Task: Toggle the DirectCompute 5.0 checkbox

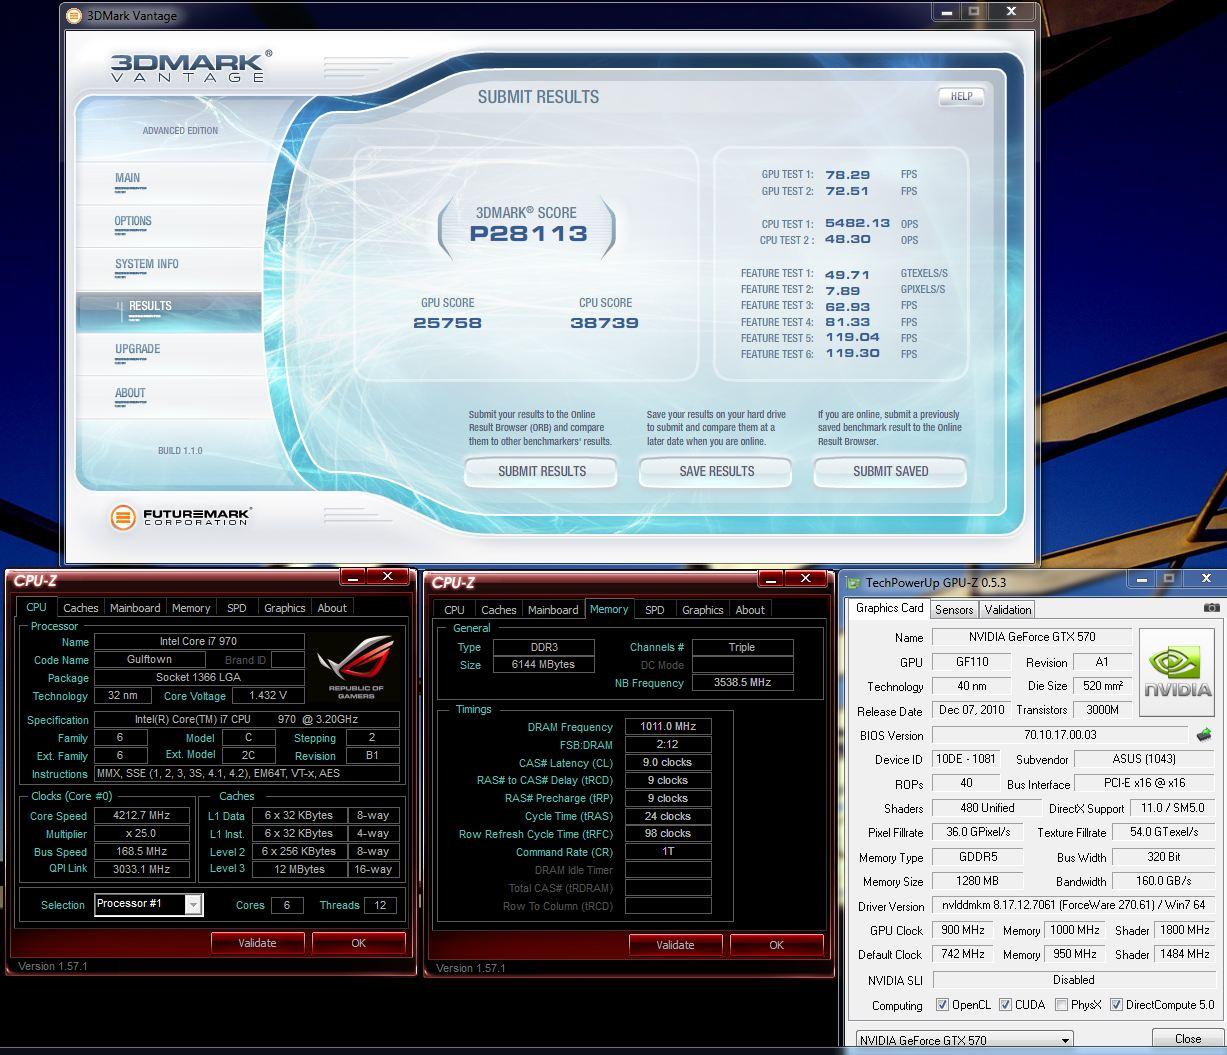Action: point(1116,1005)
